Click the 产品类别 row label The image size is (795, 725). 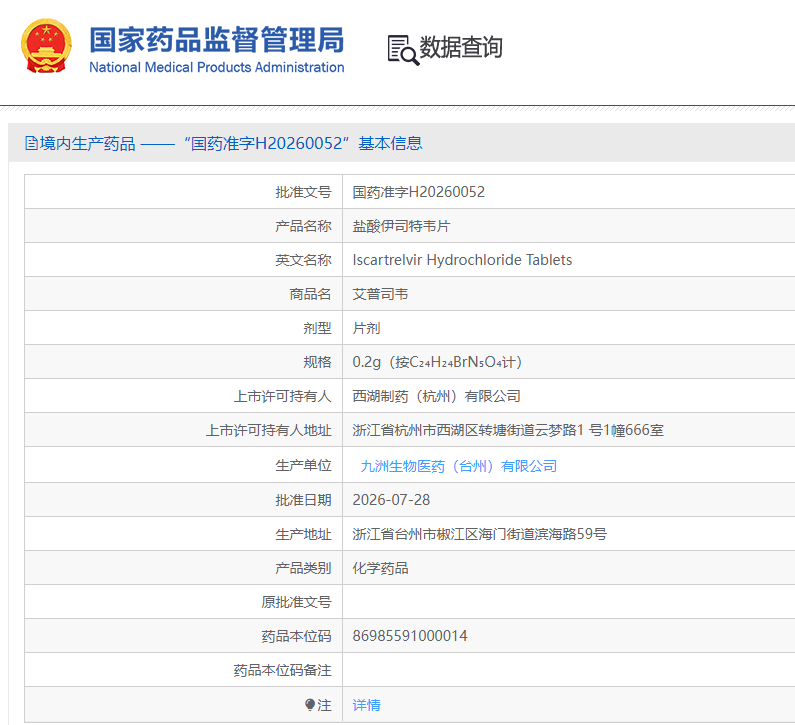click(303, 568)
